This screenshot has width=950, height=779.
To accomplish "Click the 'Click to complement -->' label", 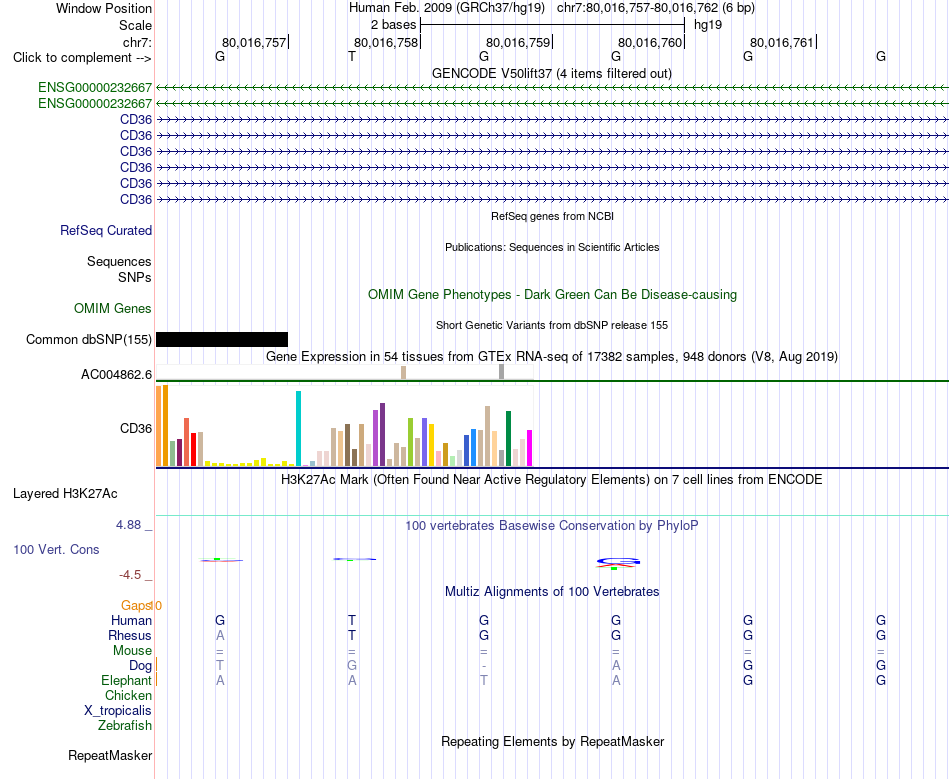I will coord(82,58).
